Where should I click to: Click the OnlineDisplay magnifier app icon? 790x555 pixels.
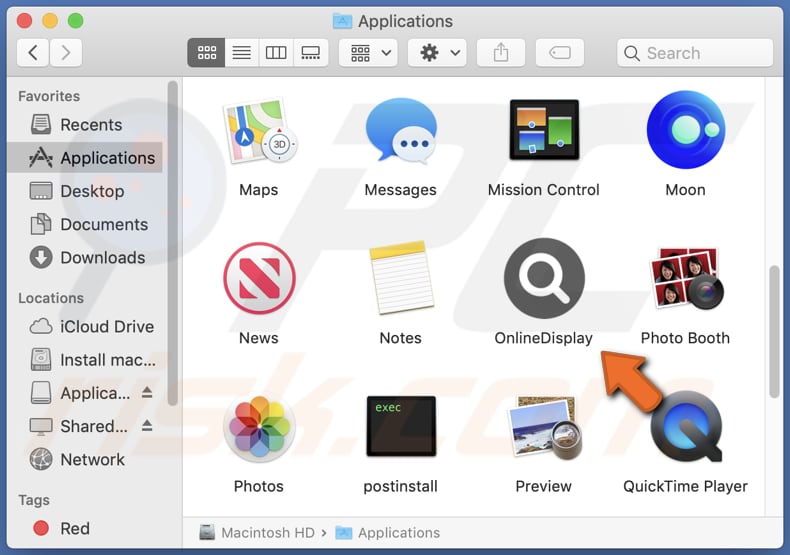tap(544, 278)
